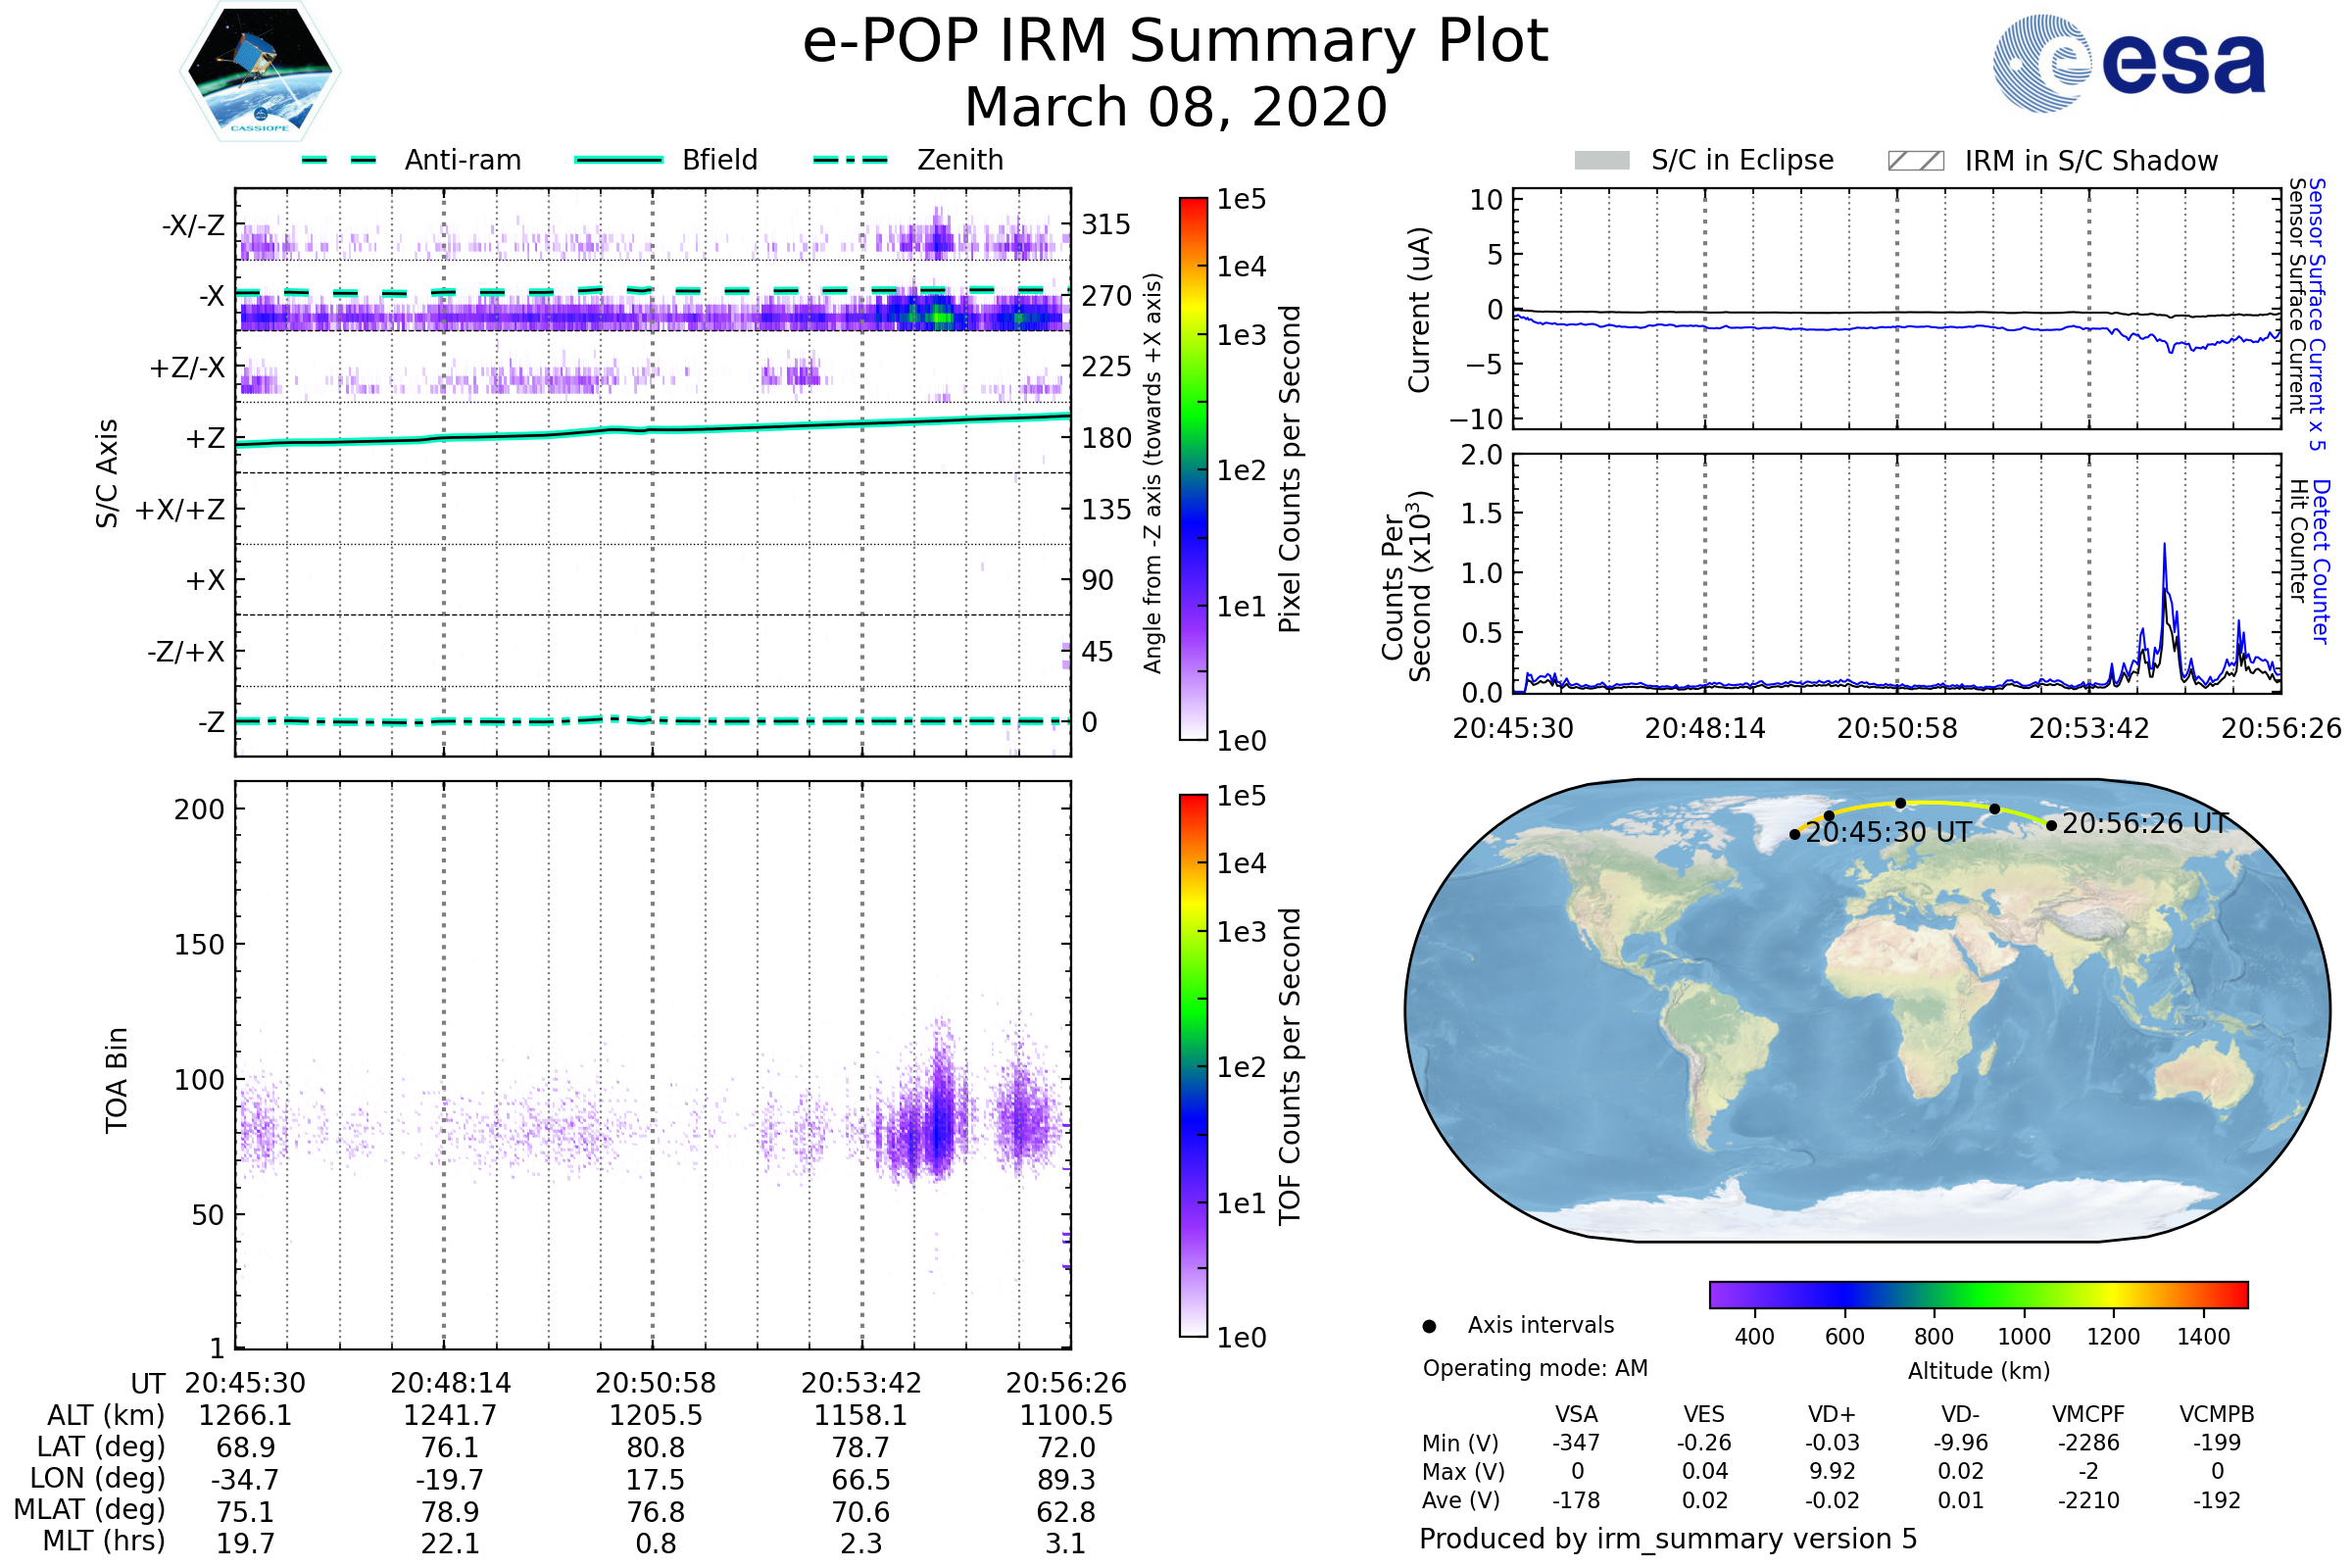Click the Operating mode: AM text
The width and height of the screenshot is (2352, 1568).
coord(1535,1369)
